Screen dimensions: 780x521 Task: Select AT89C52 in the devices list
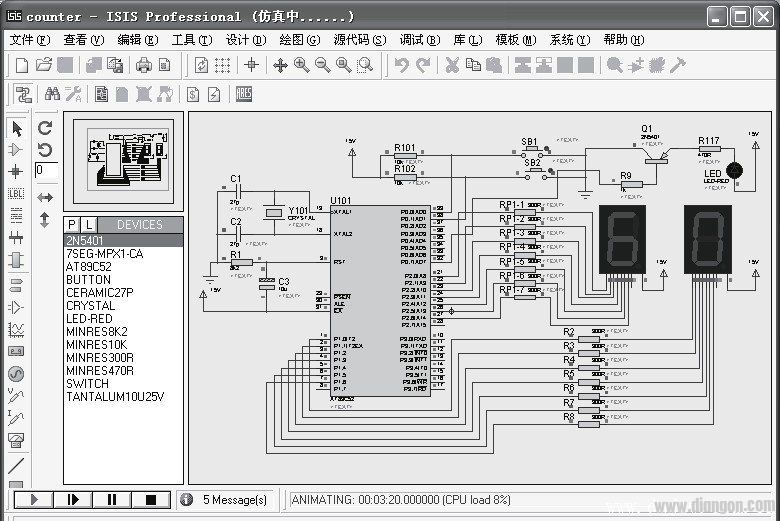click(123, 267)
